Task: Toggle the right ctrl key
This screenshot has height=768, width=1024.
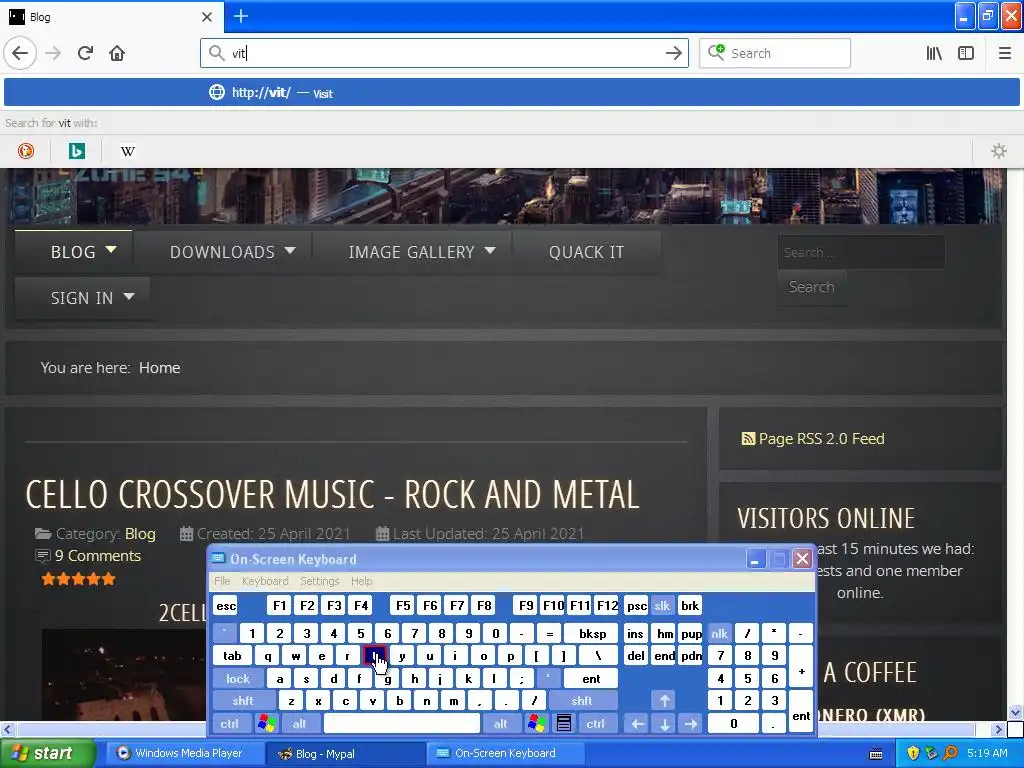Action: pos(595,724)
